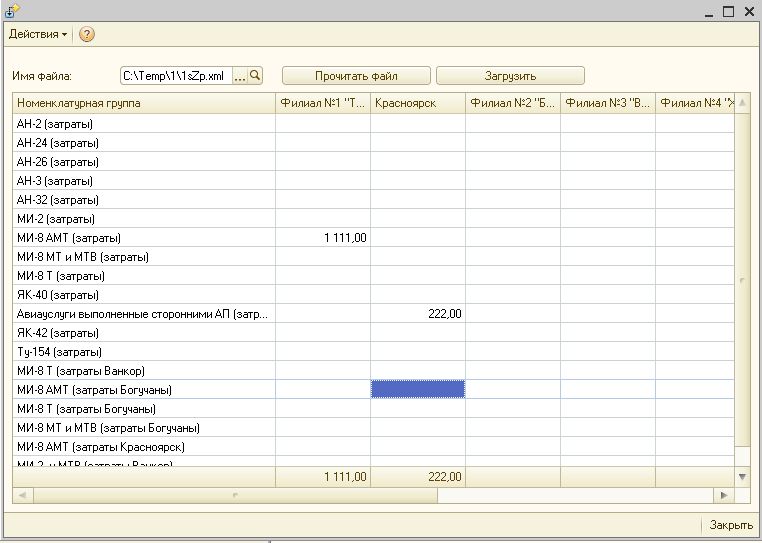Click the Красноярск column header
This screenshot has width=762, height=543.
[x=417, y=103]
